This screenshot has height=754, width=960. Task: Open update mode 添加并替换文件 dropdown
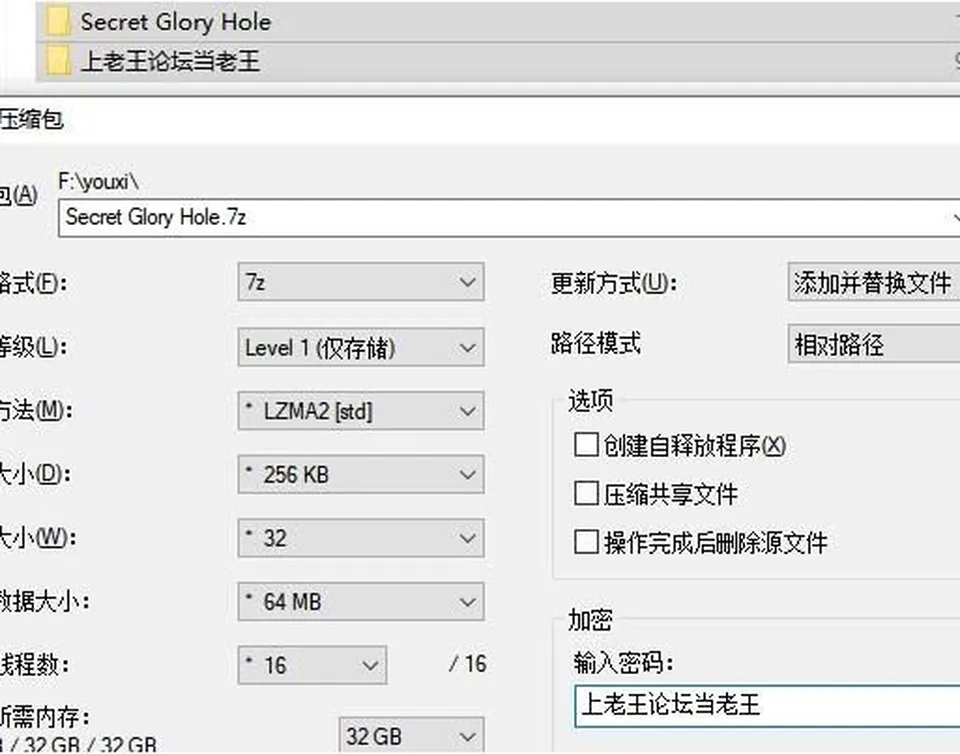click(874, 282)
